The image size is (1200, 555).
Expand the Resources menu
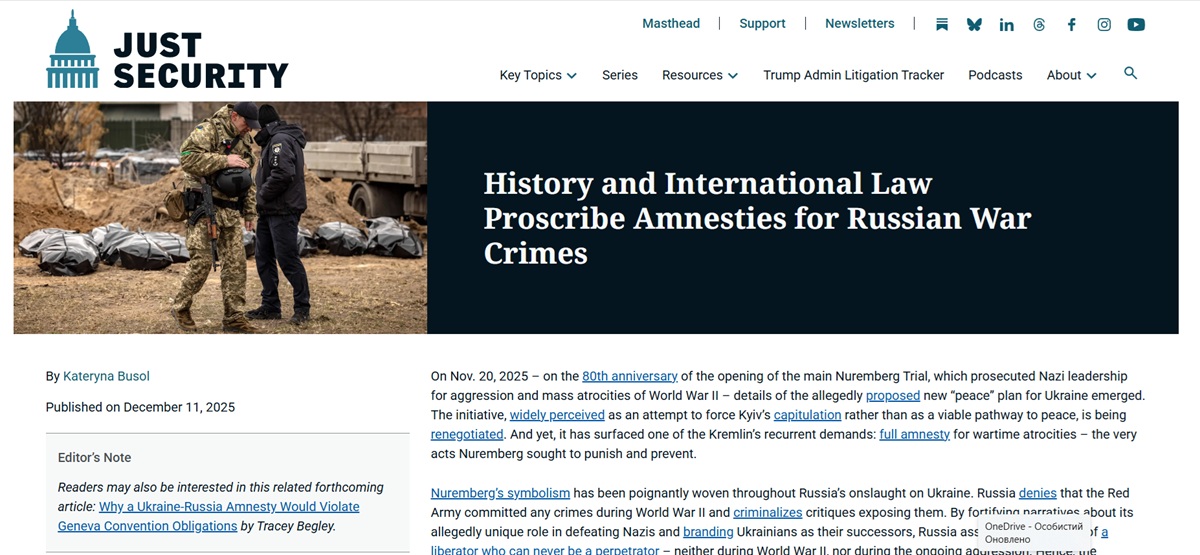[699, 75]
